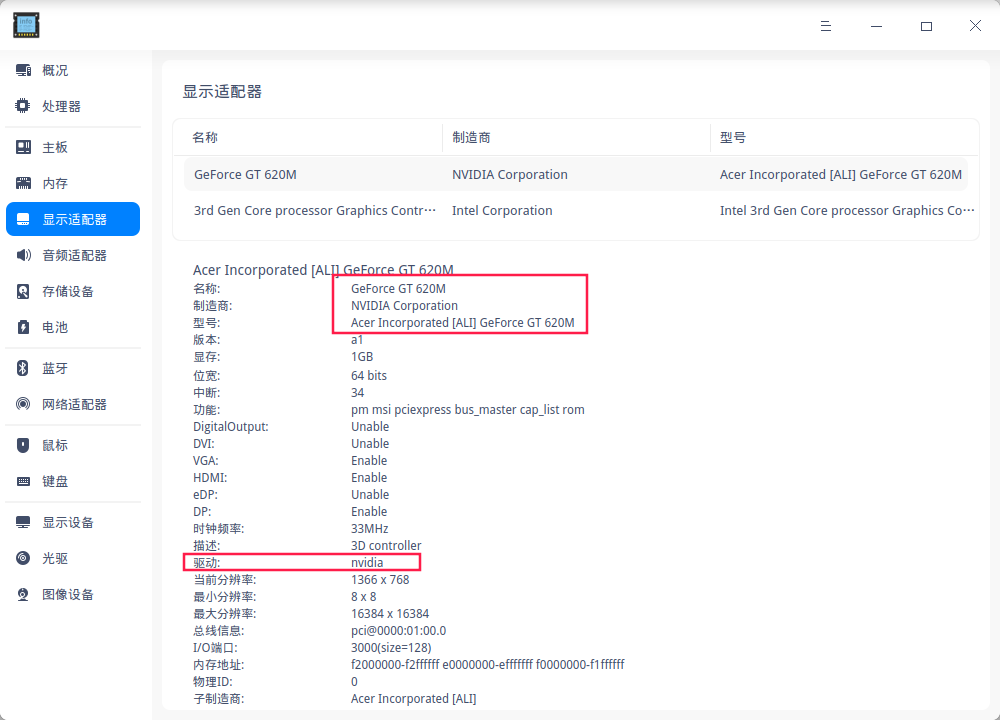This screenshot has width=1000, height=720.
Task: Open the 光驱 section
Action: coord(73,558)
